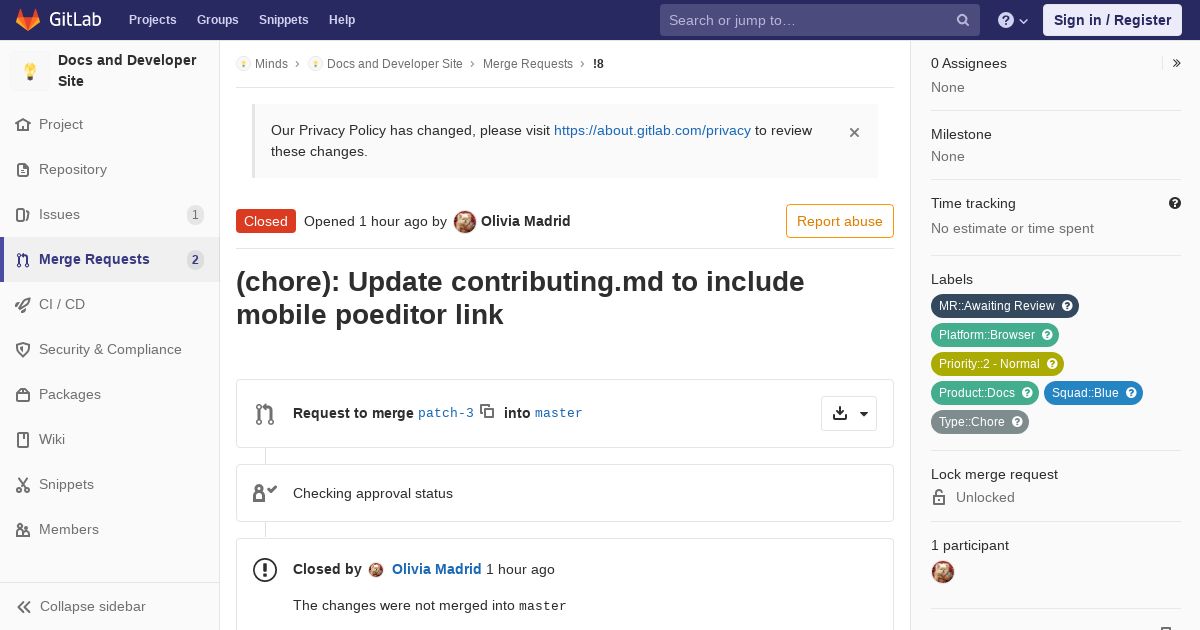This screenshot has height=630, width=1200.
Task: Open the about.gitlab.com/privacy link
Action: pyautogui.click(x=652, y=130)
